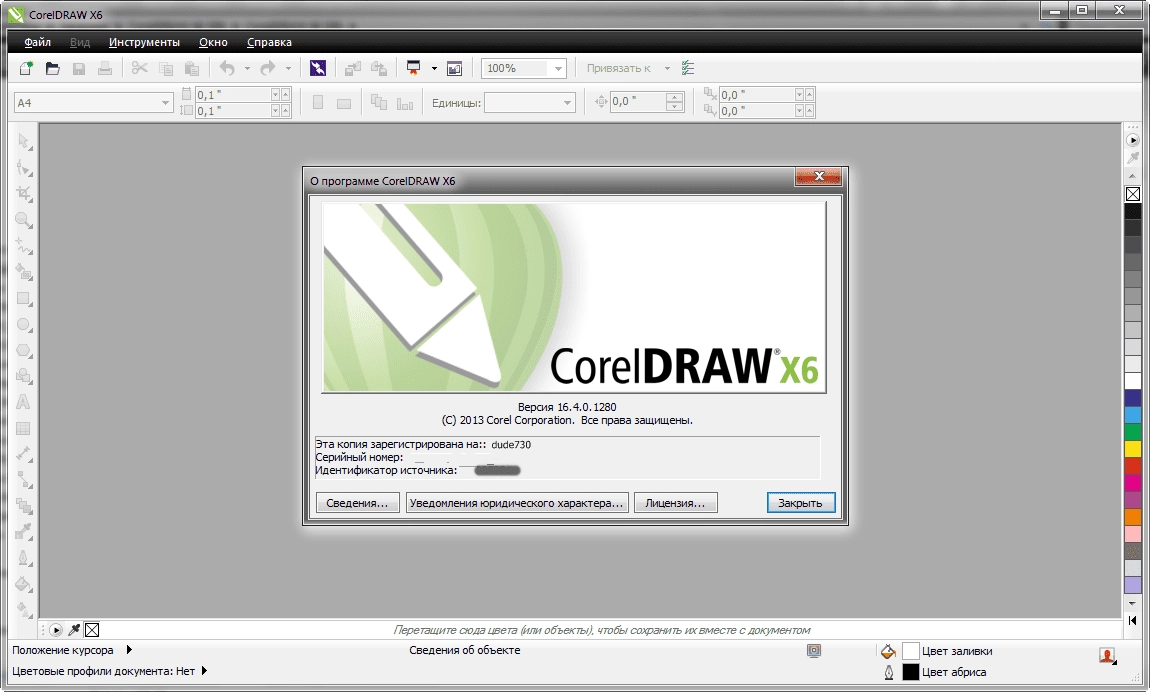
Task: Open the Файл menu
Action: point(37,43)
